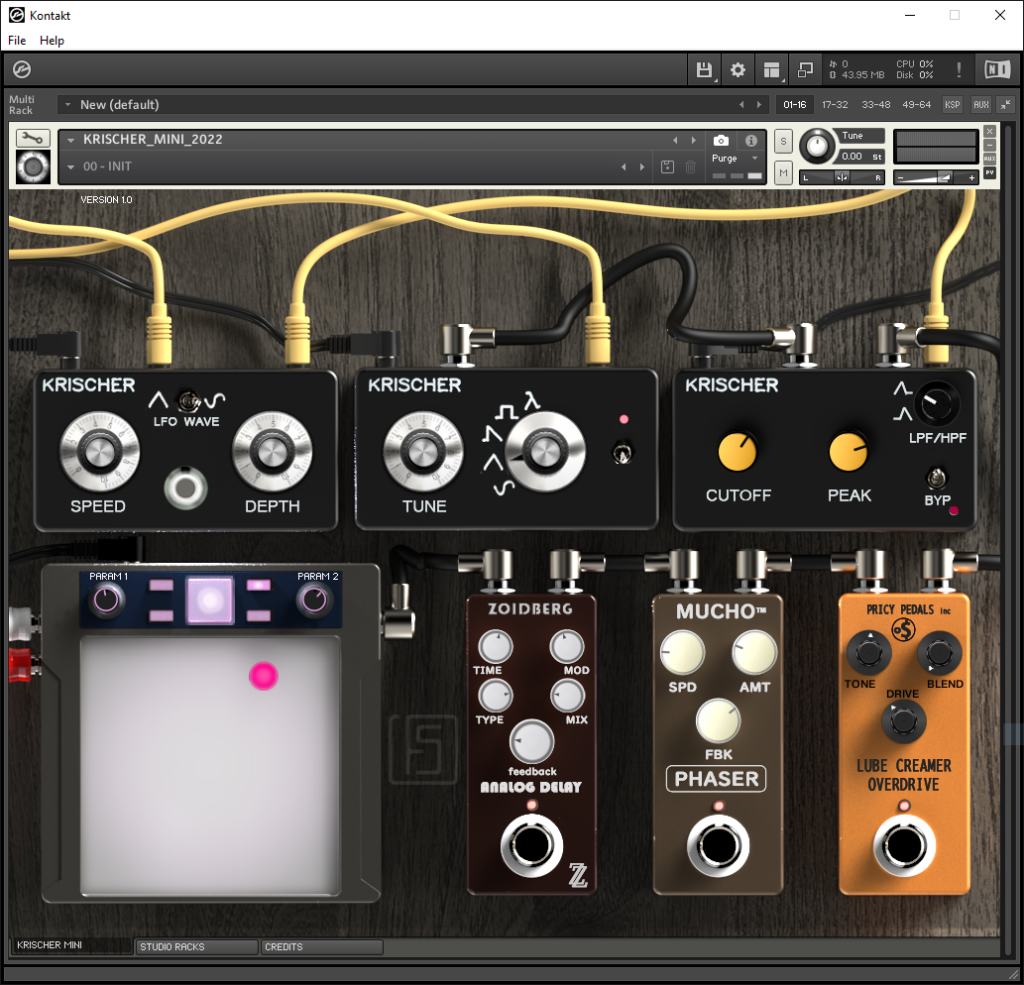Viewport: 1024px width, 985px height.
Task: Mute the instrument with M button
Action: (x=783, y=172)
